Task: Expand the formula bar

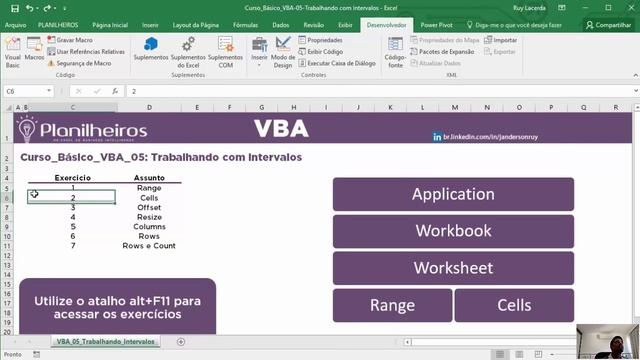Action: 636,91
